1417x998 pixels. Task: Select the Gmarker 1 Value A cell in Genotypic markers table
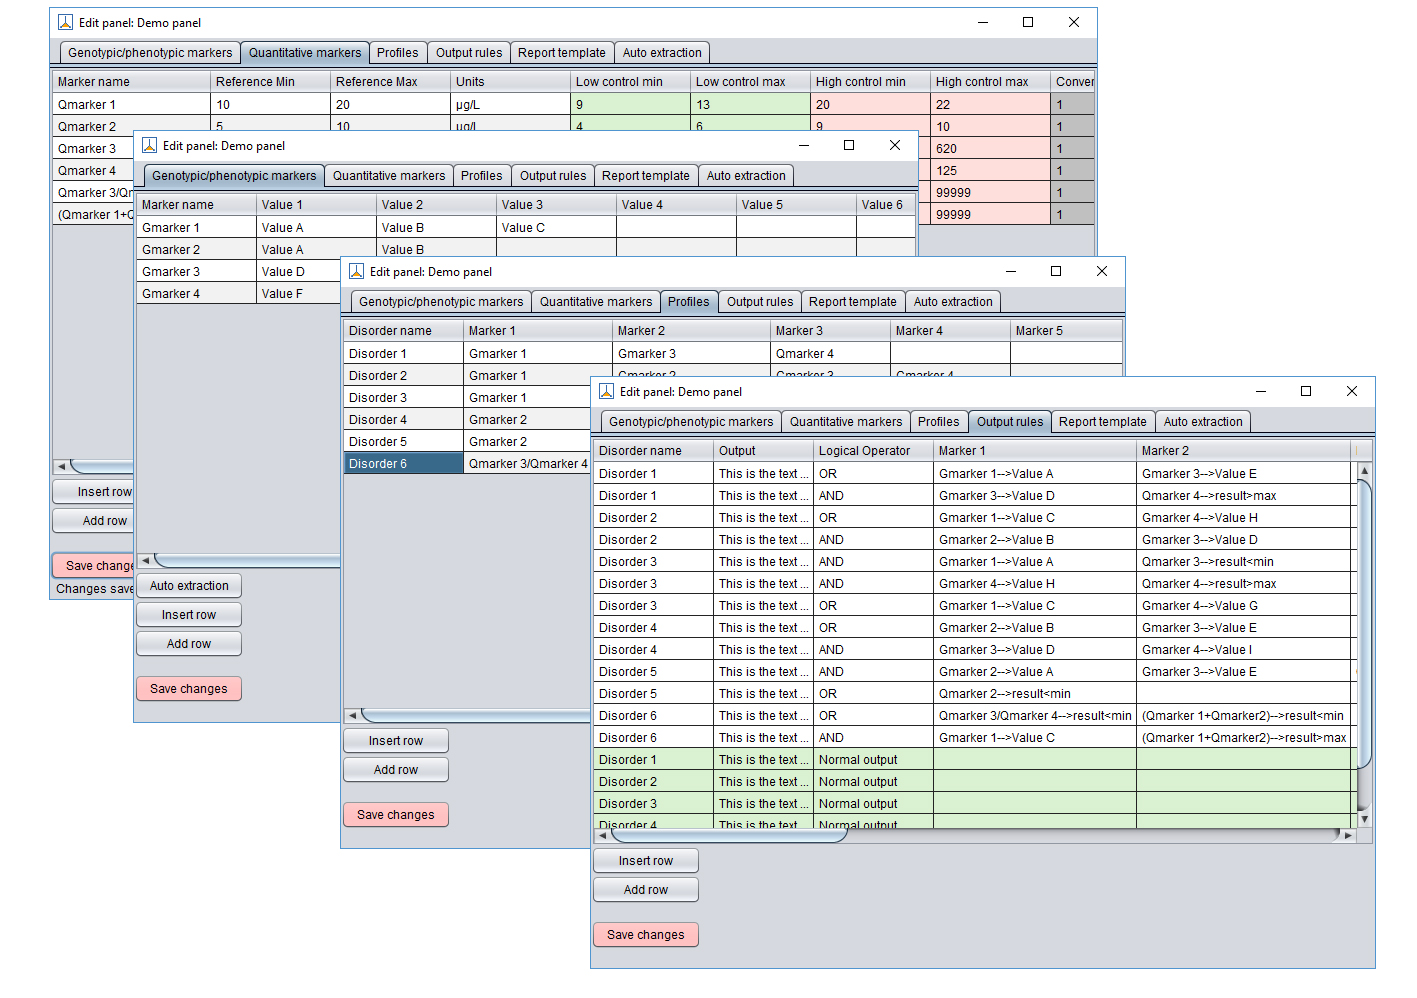(x=316, y=227)
